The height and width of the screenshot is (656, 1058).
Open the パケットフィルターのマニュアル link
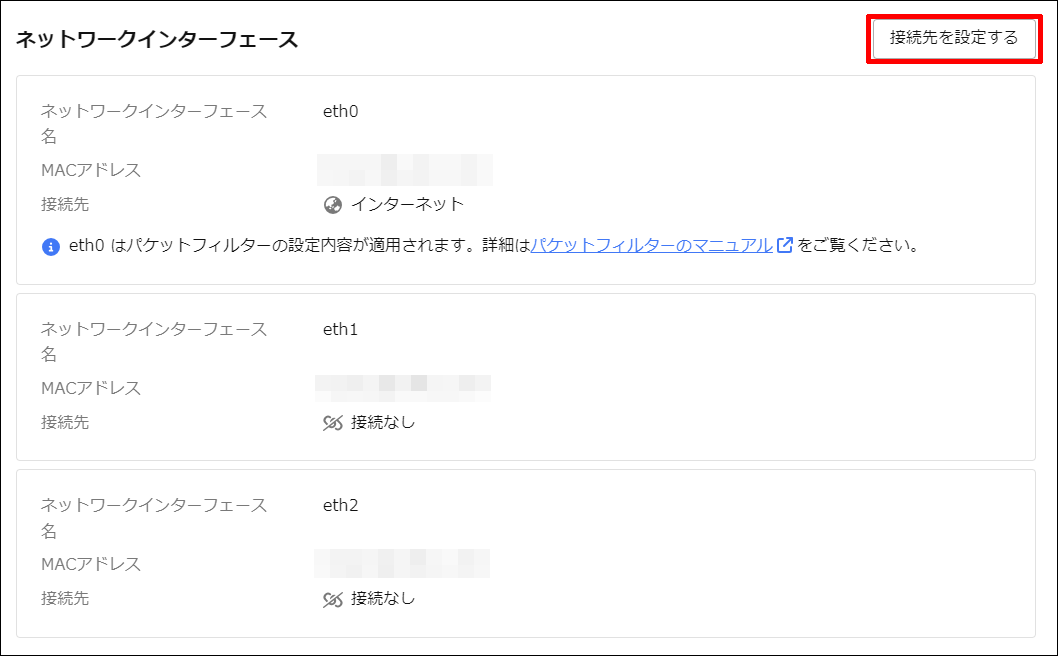click(x=651, y=246)
